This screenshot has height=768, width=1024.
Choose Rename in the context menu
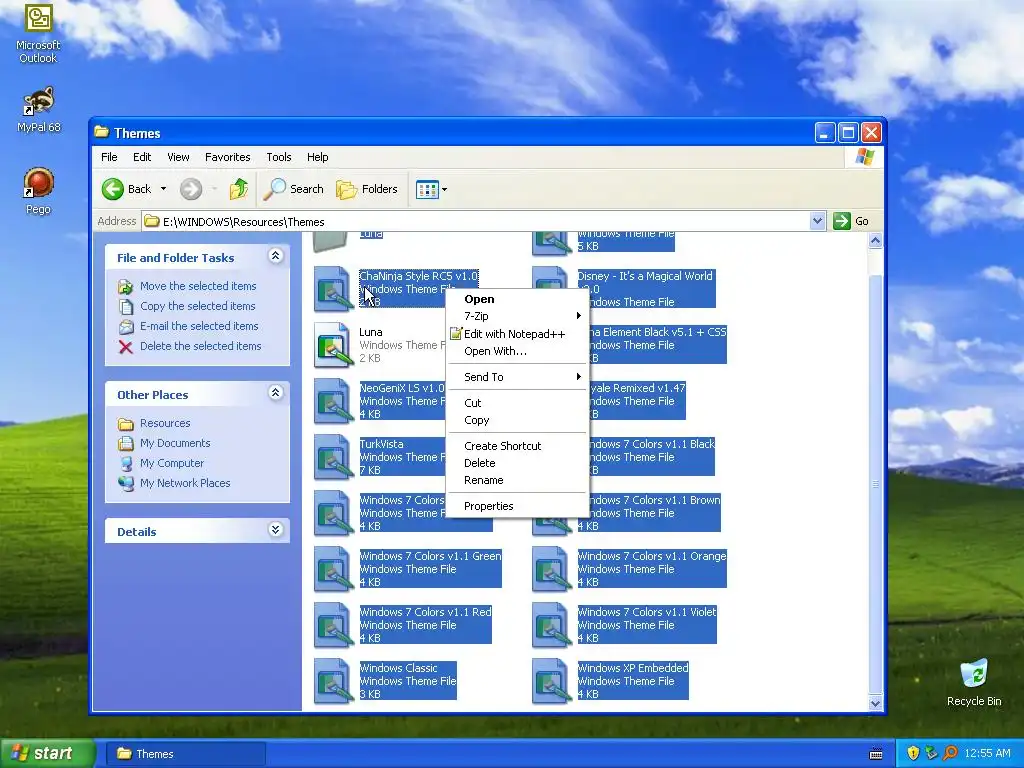tap(517, 480)
